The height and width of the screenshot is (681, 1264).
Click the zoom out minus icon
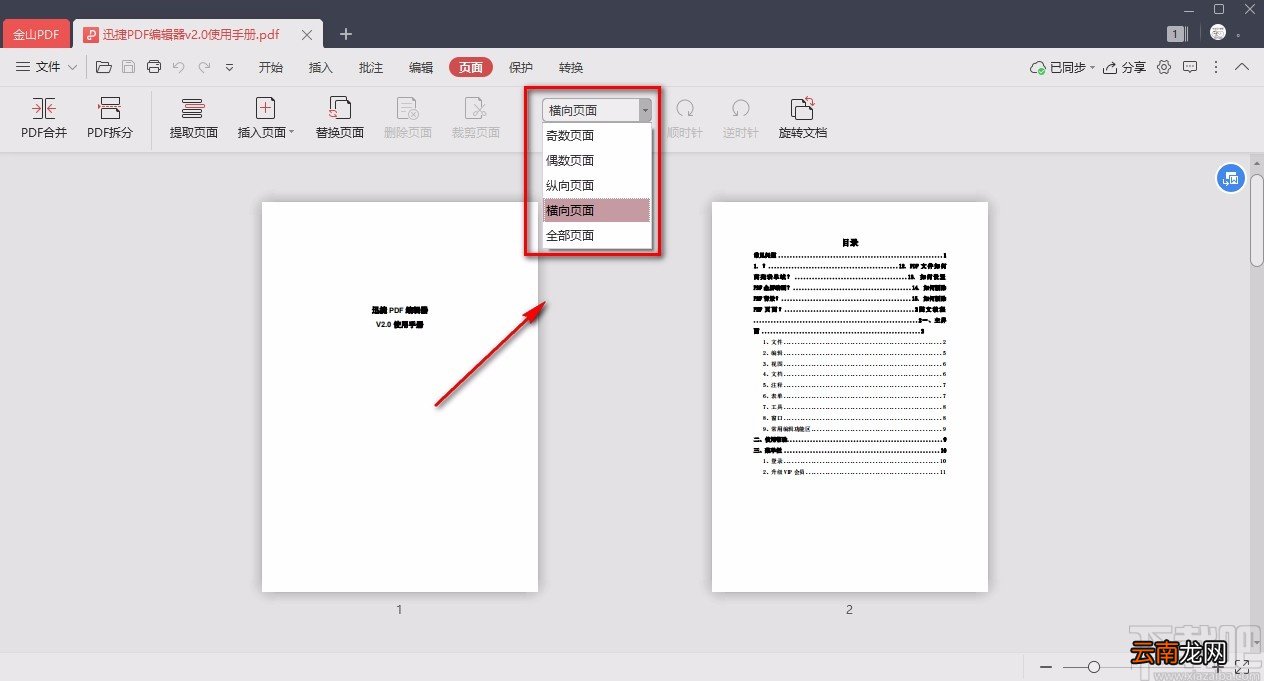pos(1046,666)
